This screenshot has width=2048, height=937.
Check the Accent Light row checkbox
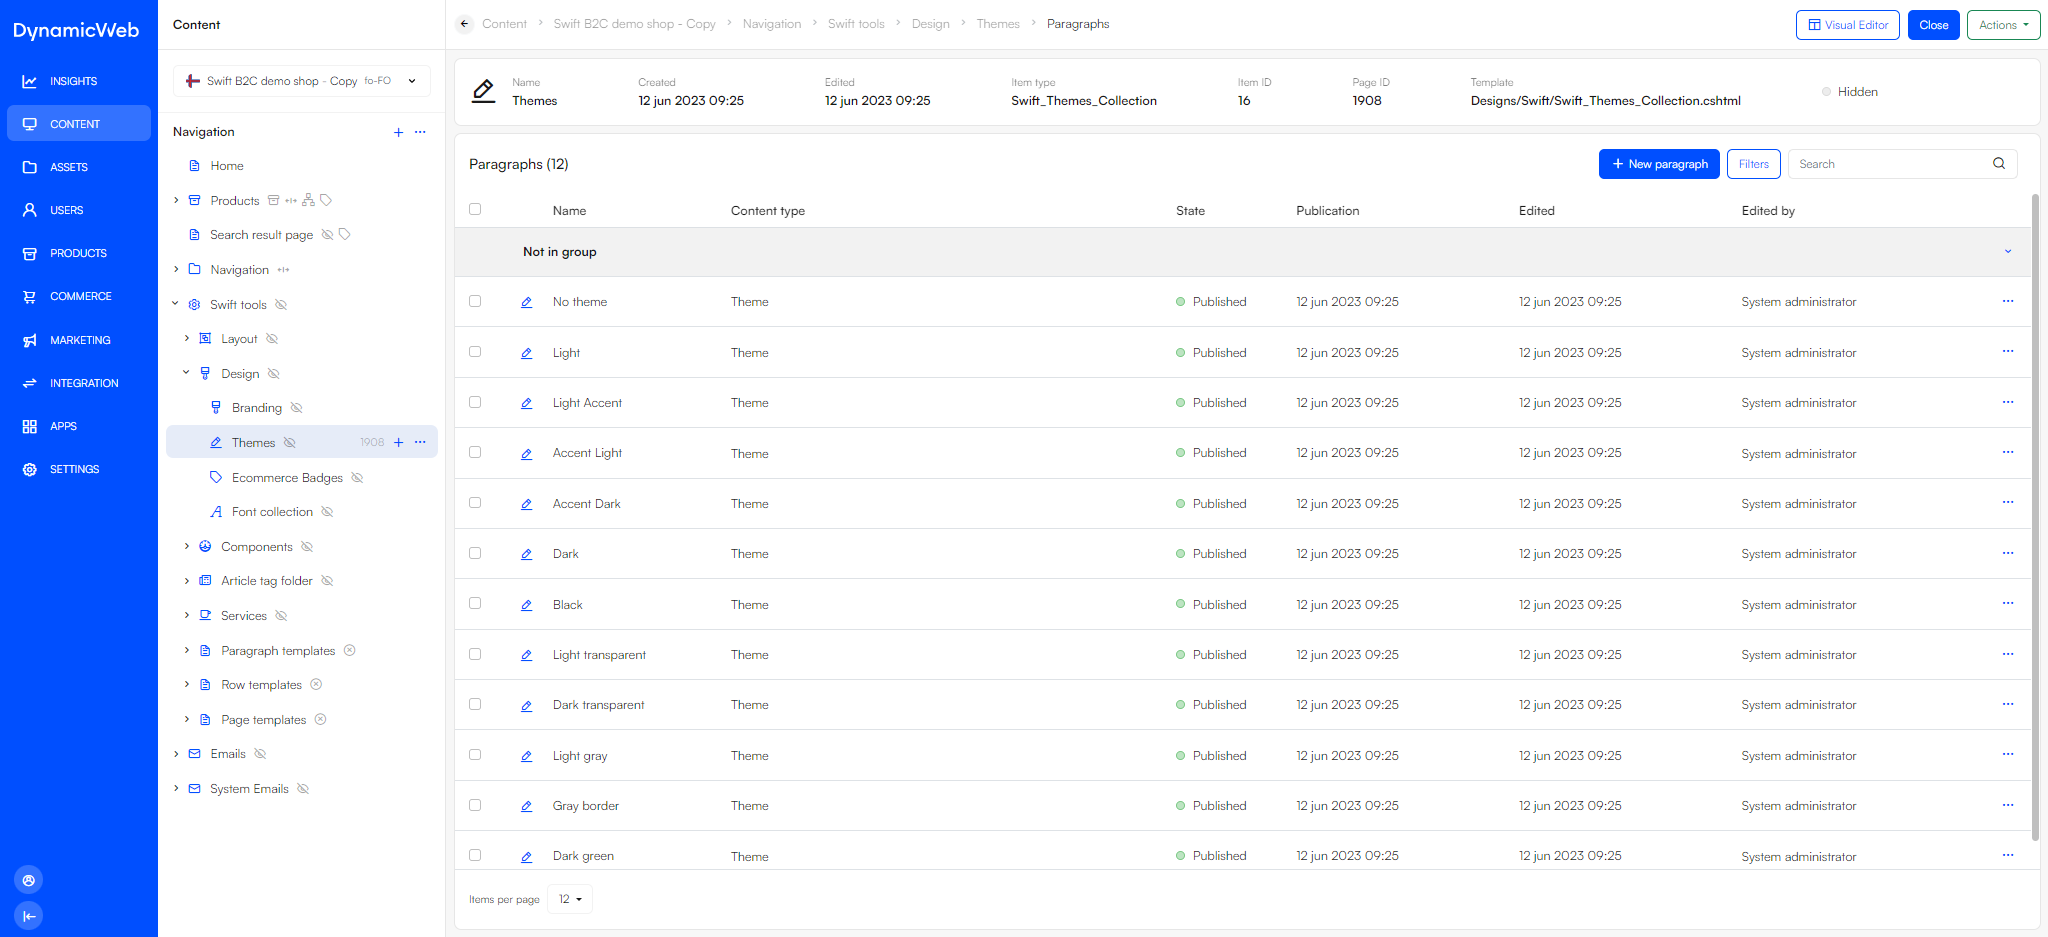475,452
